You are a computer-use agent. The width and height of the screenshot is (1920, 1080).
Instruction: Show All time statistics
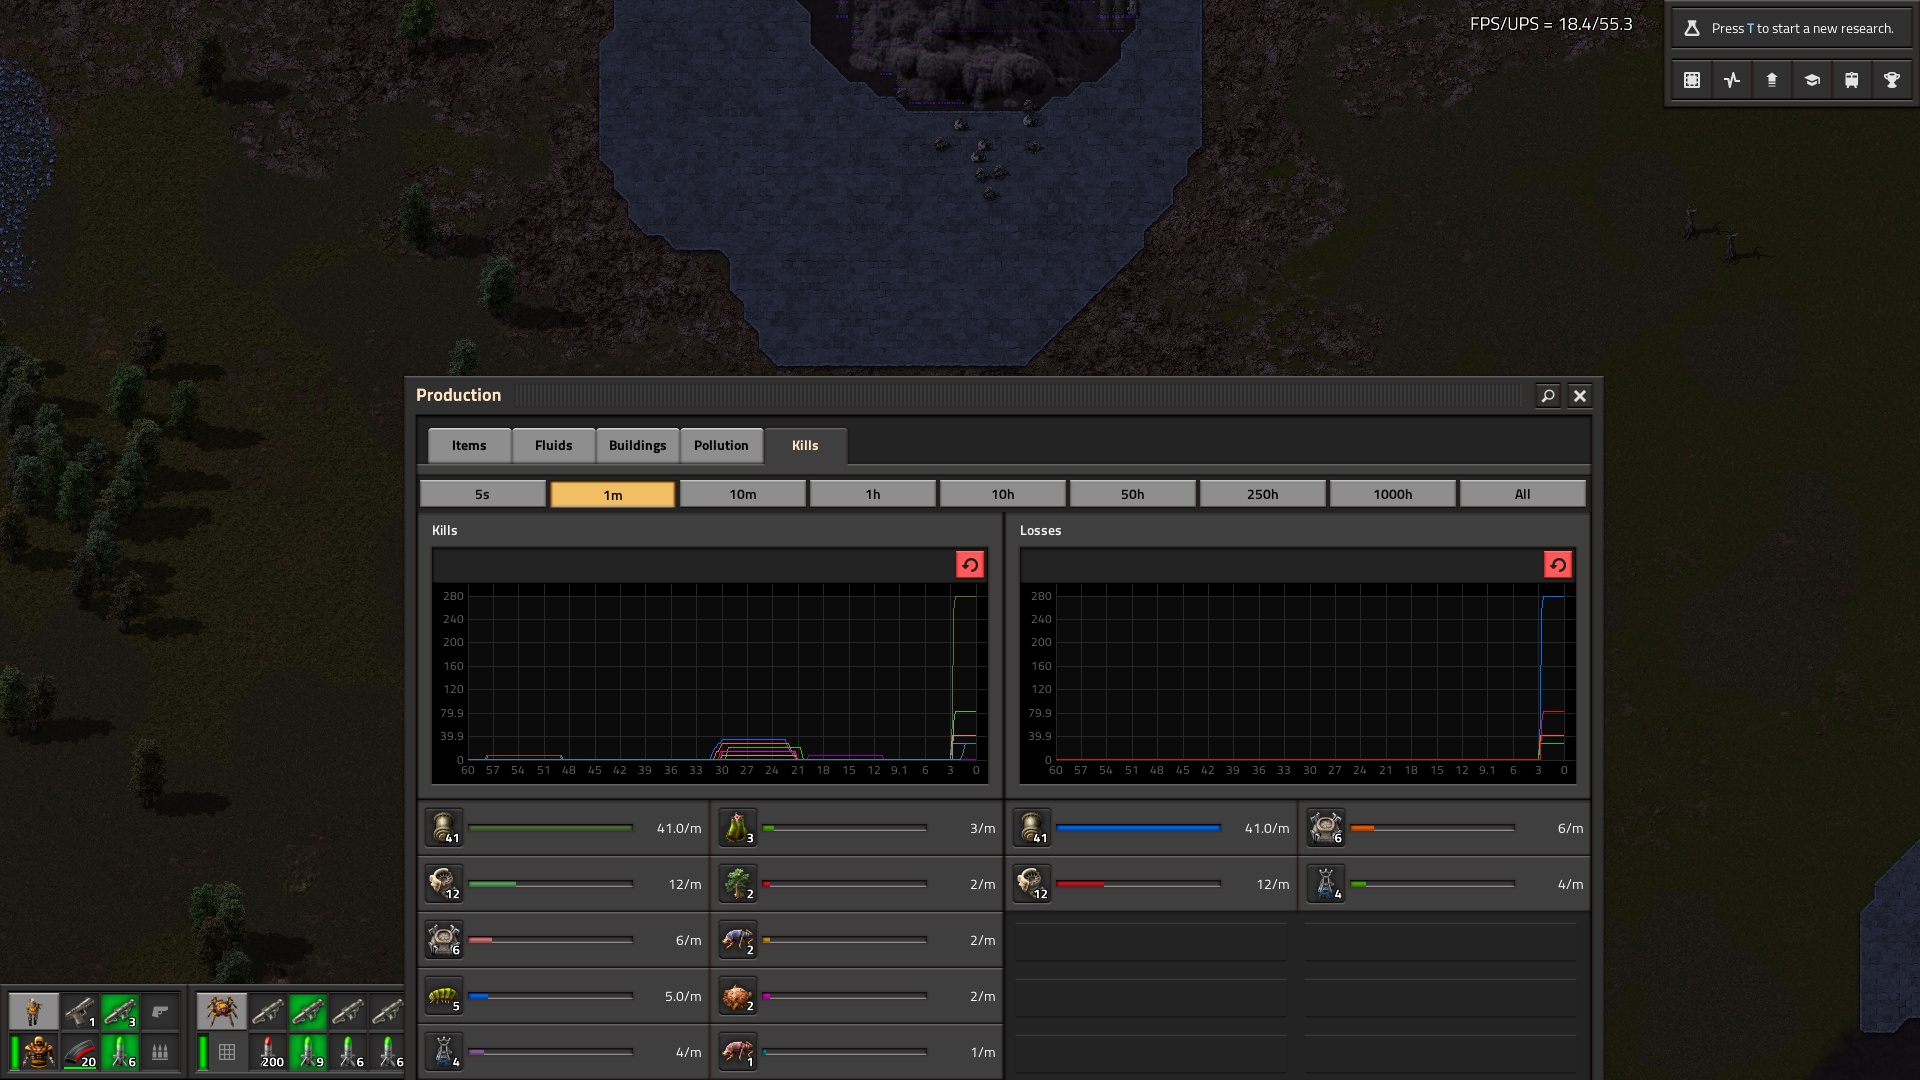(1523, 494)
